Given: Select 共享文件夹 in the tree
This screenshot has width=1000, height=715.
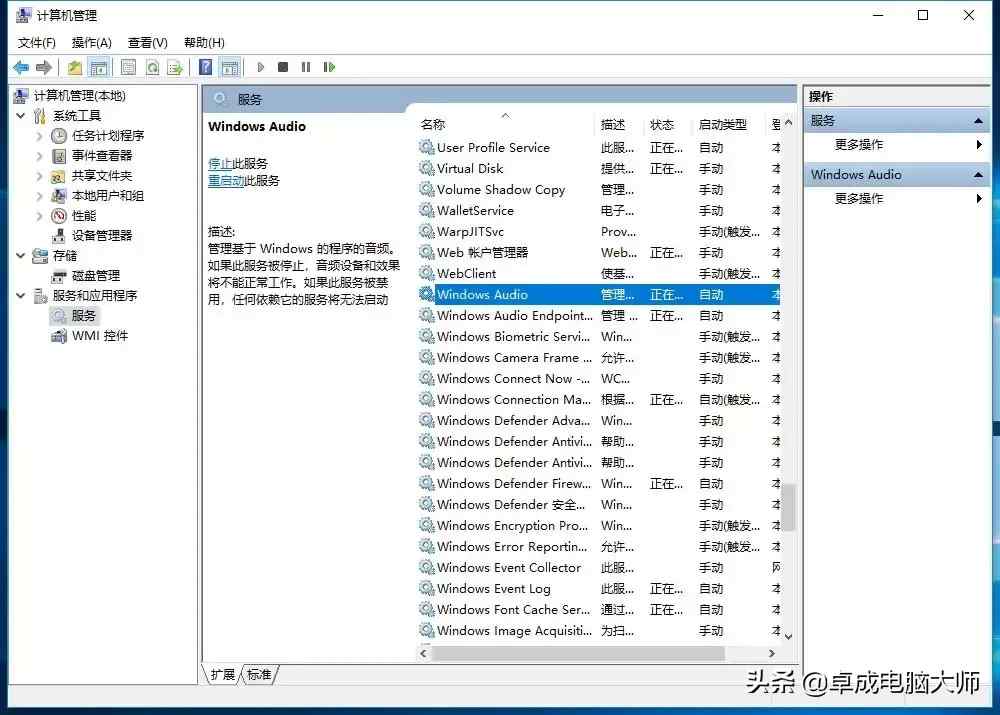Looking at the screenshot, I should point(102,175).
